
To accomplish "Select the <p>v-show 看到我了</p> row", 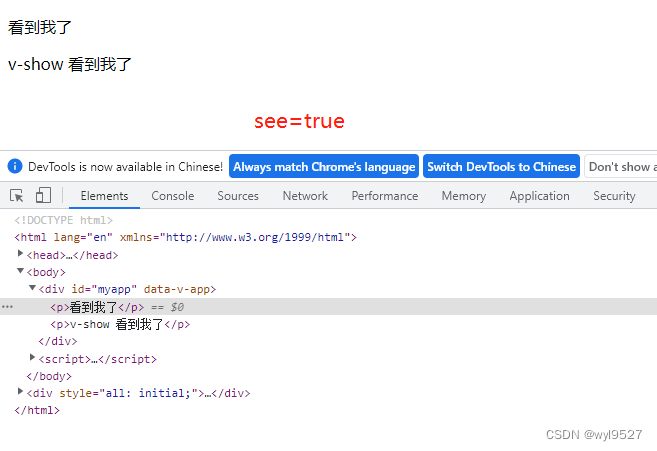I will pyautogui.click(x=120, y=324).
